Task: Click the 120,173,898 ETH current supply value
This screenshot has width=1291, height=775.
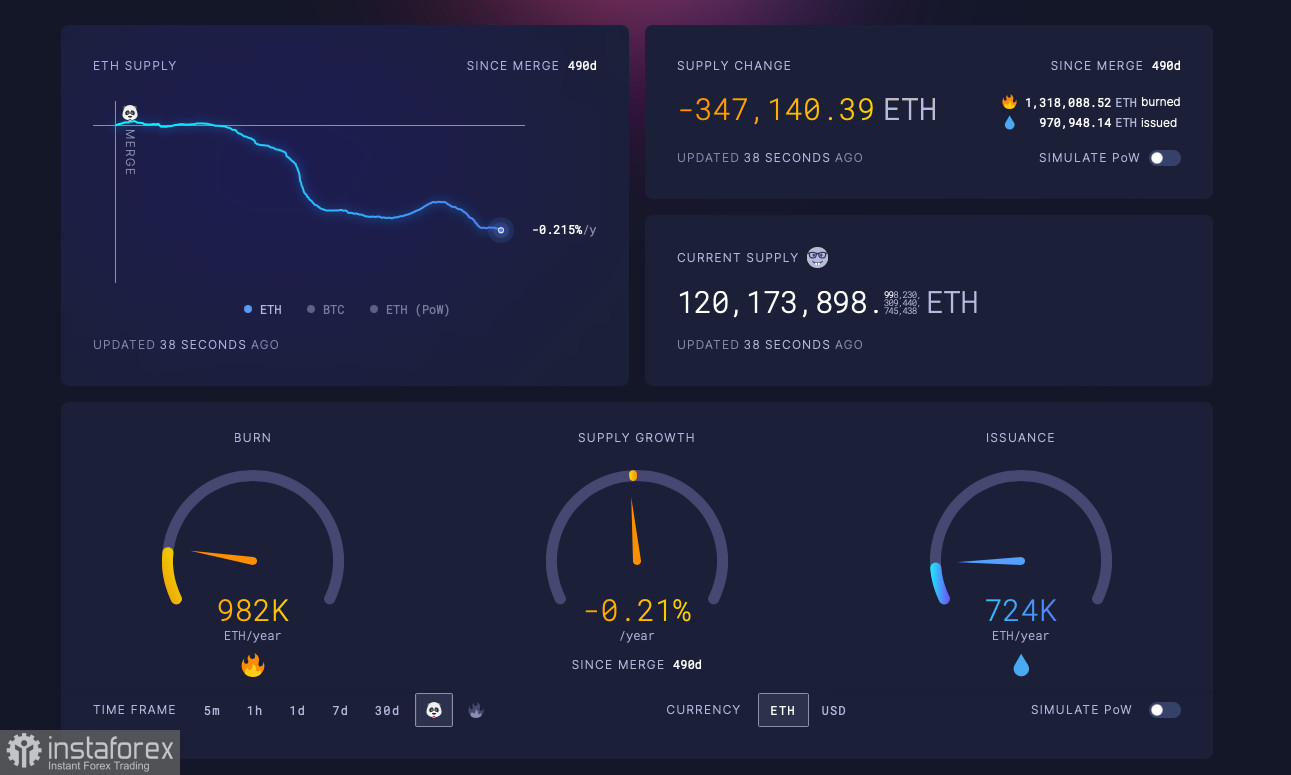Action: [x=827, y=302]
